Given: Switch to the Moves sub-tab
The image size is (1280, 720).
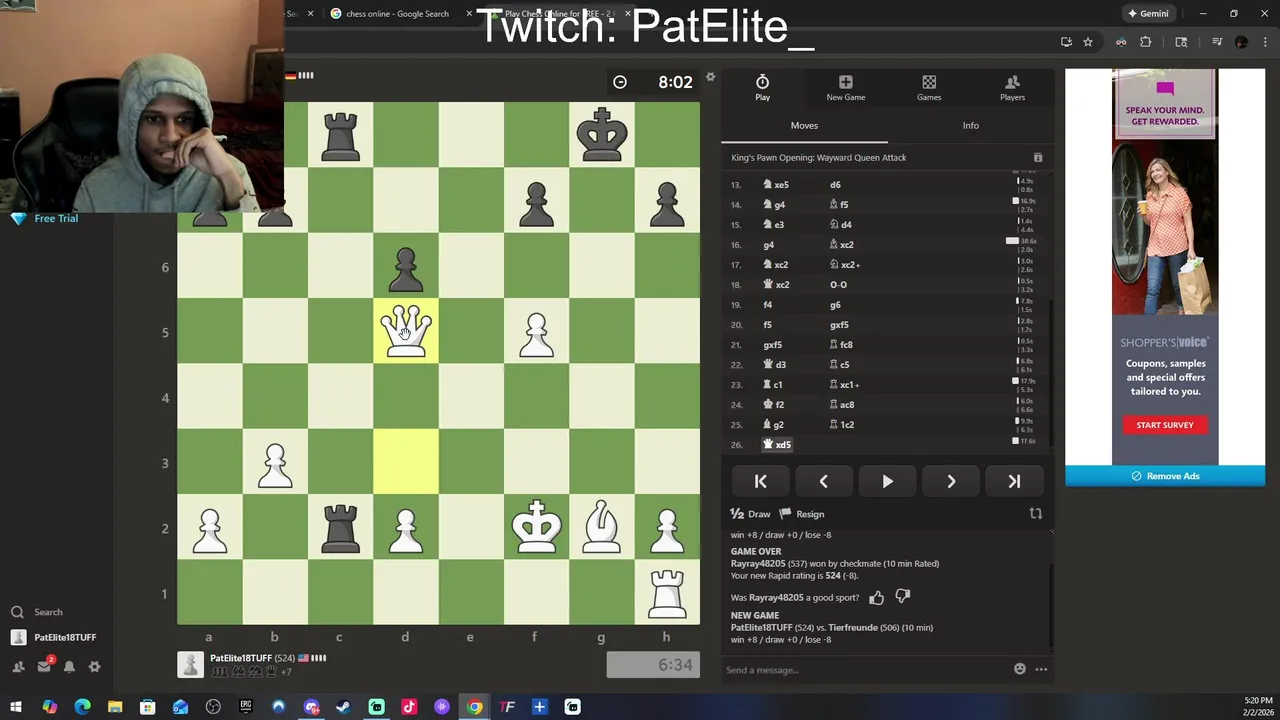Looking at the screenshot, I should tap(804, 125).
